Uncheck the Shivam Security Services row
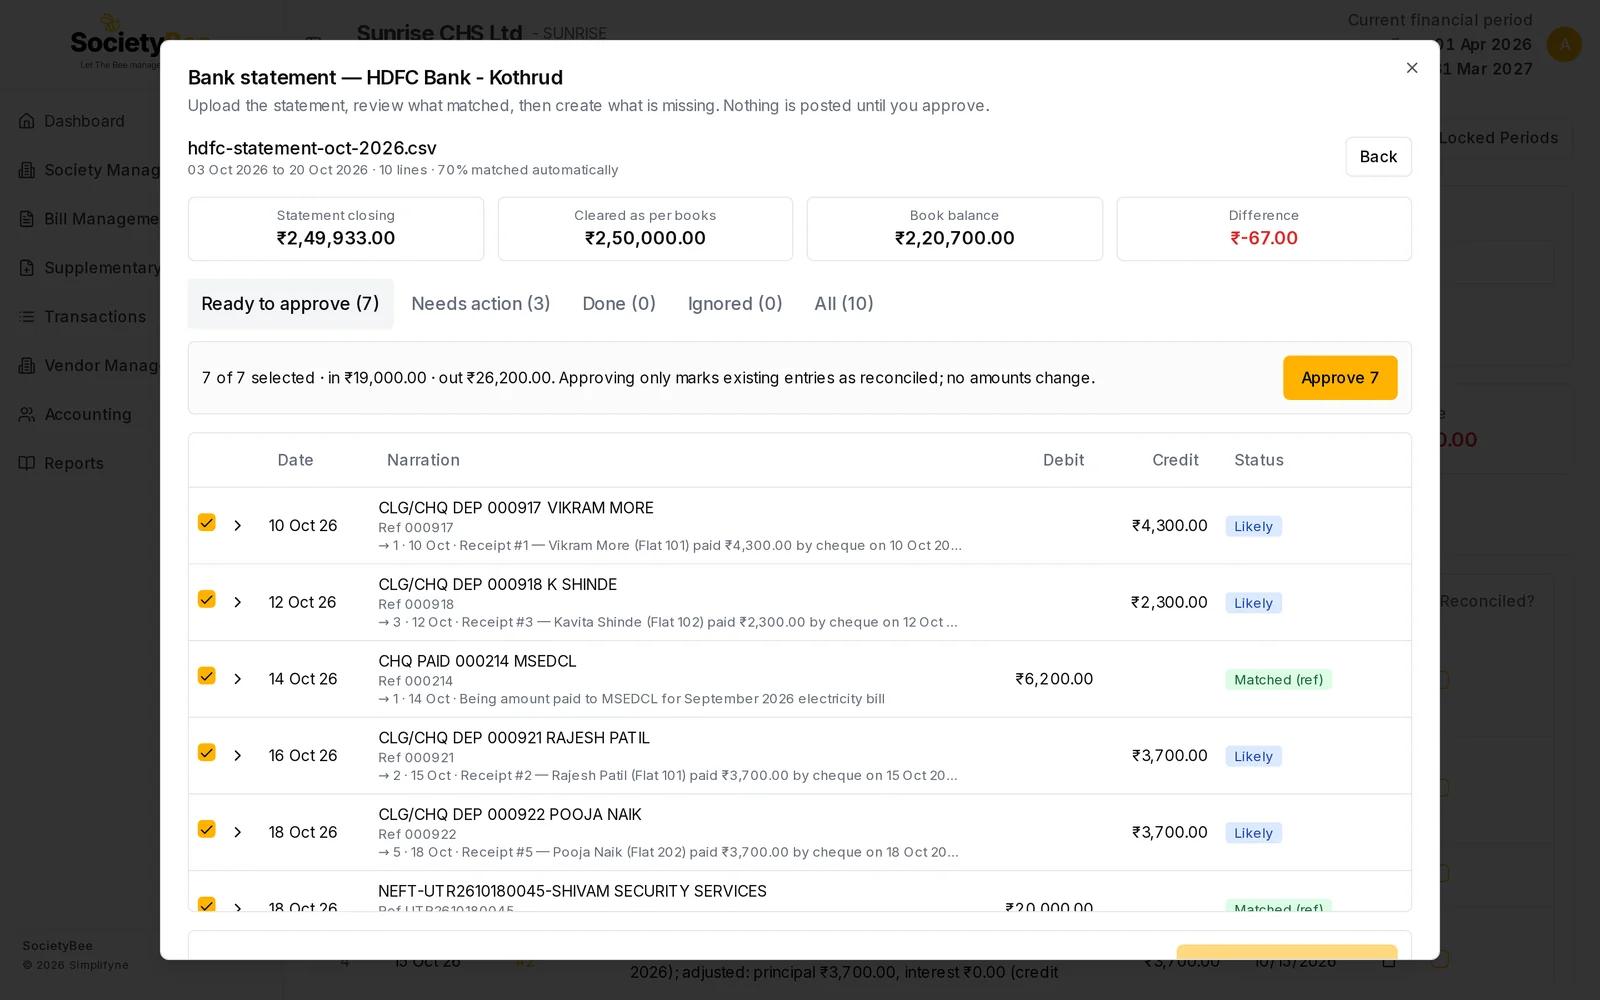This screenshot has height=1000, width=1600. pos(207,905)
